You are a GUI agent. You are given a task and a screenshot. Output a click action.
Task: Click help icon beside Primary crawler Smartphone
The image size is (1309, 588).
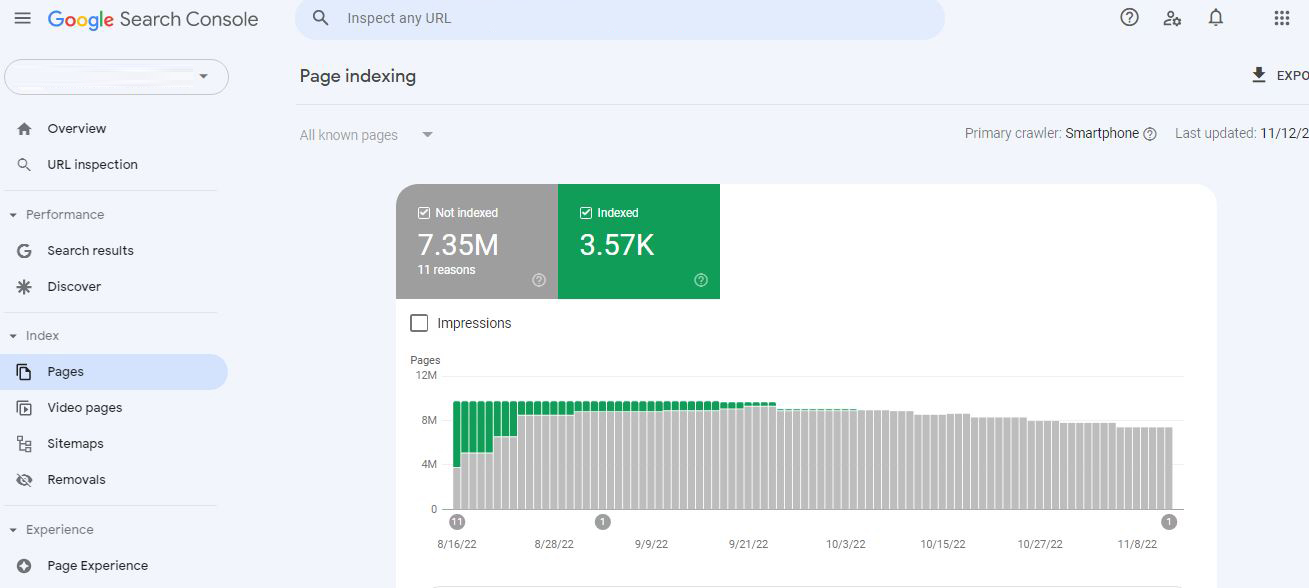pyautogui.click(x=1150, y=134)
